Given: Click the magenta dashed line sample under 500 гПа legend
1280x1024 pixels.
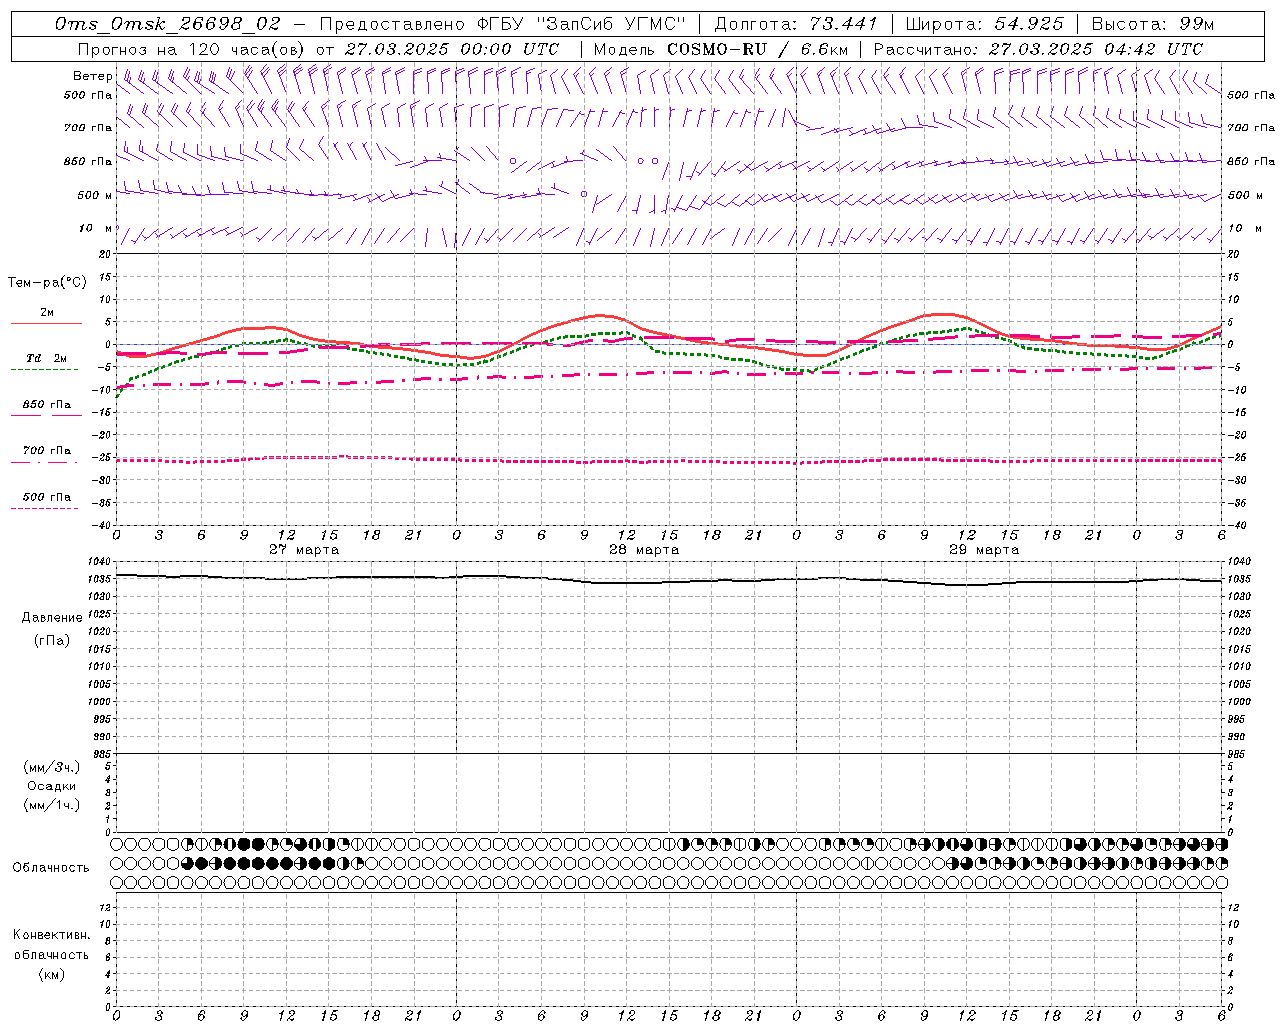Looking at the screenshot, I should click(x=44, y=508).
